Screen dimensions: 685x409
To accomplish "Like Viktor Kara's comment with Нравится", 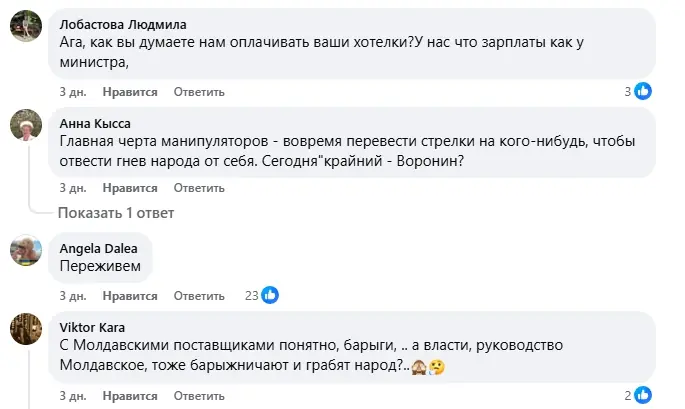I will (130, 396).
